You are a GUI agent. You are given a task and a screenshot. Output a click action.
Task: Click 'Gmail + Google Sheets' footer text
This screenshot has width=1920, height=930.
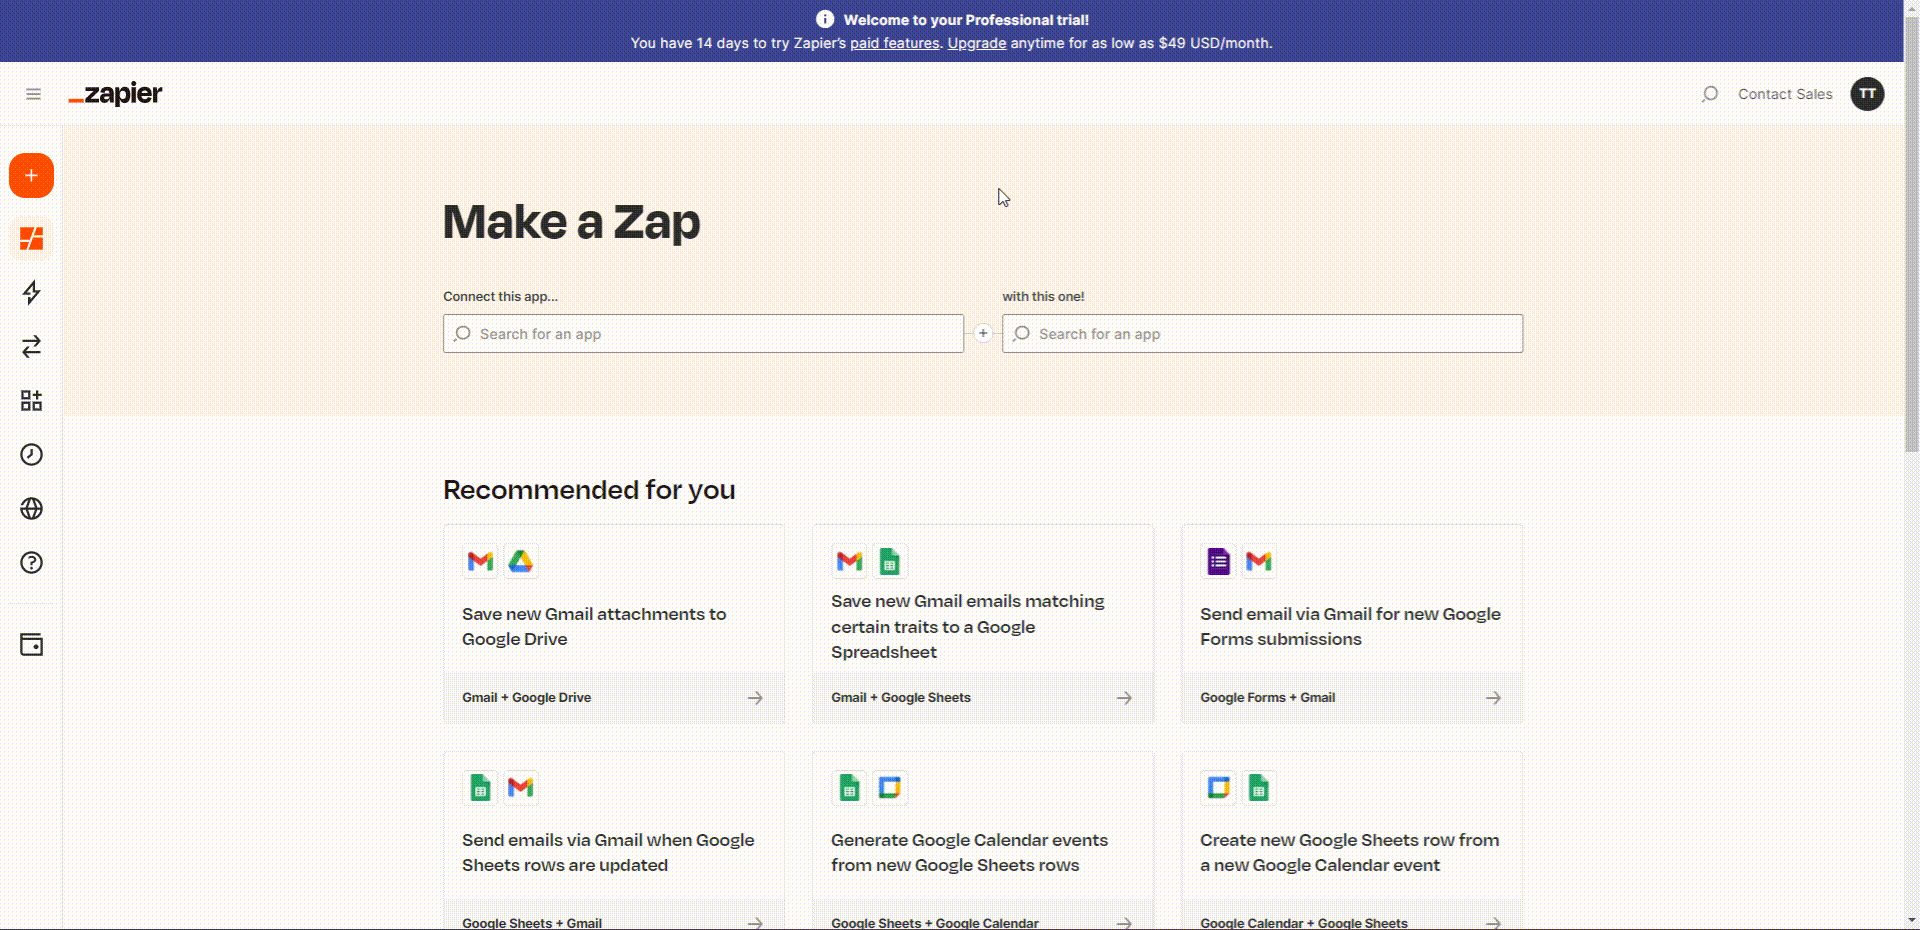coord(900,698)
